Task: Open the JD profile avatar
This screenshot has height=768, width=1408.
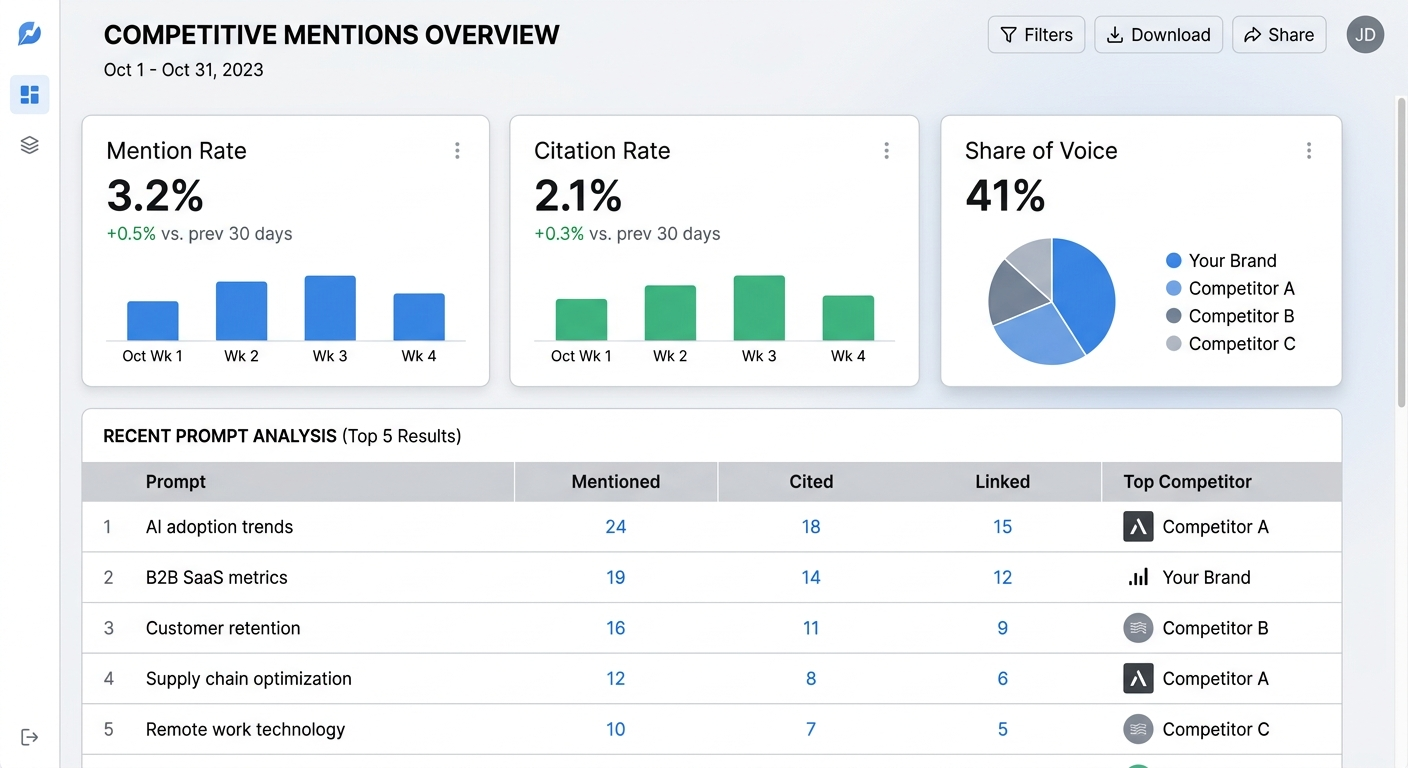Action: [1365, 34]
